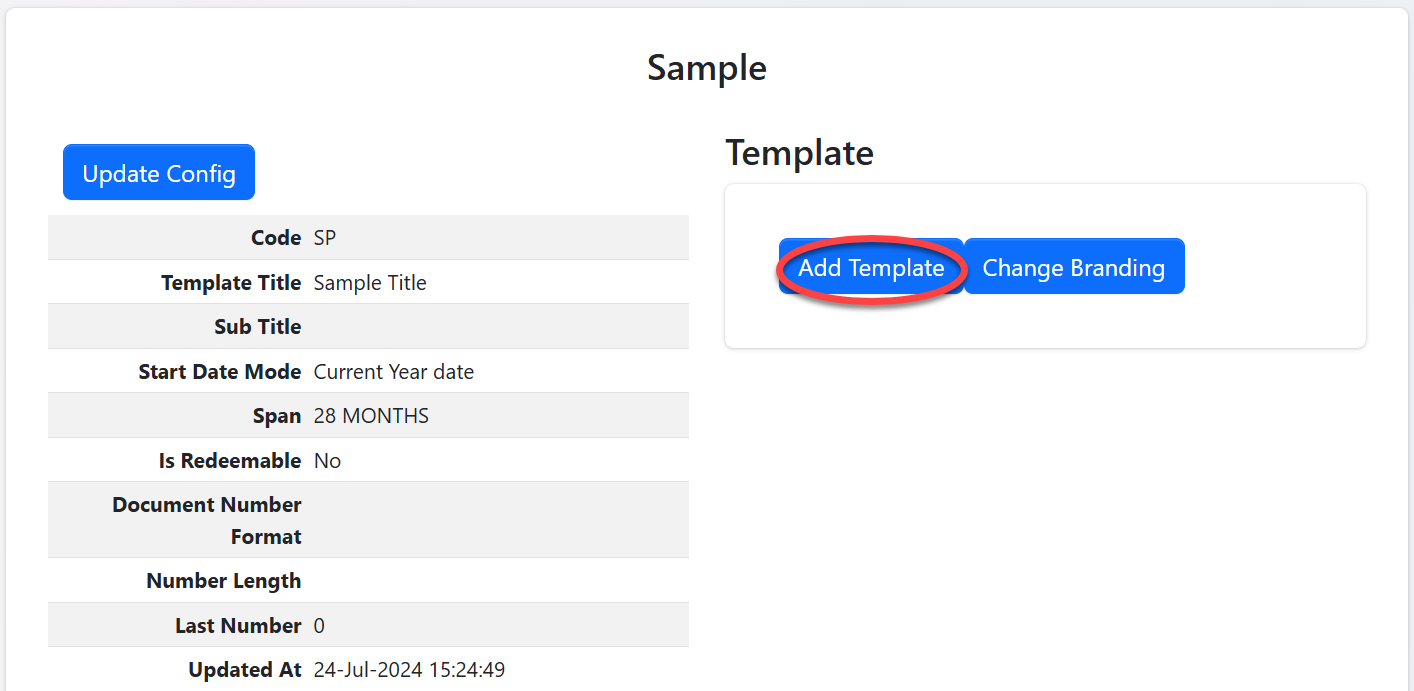Click the Last Number label

point(238,626)
